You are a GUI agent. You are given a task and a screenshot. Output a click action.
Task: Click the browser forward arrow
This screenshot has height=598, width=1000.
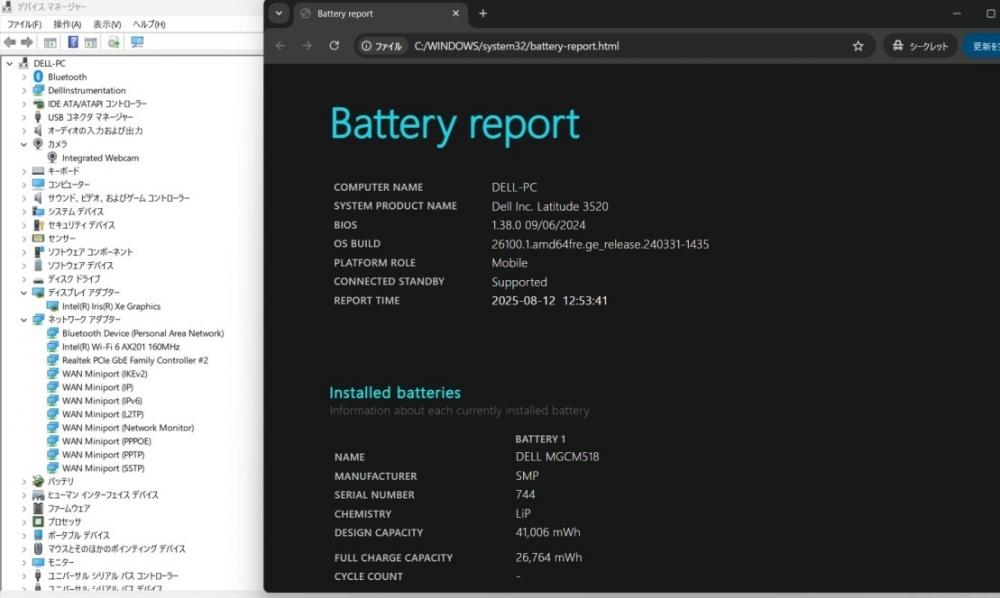tap(307, 46)
